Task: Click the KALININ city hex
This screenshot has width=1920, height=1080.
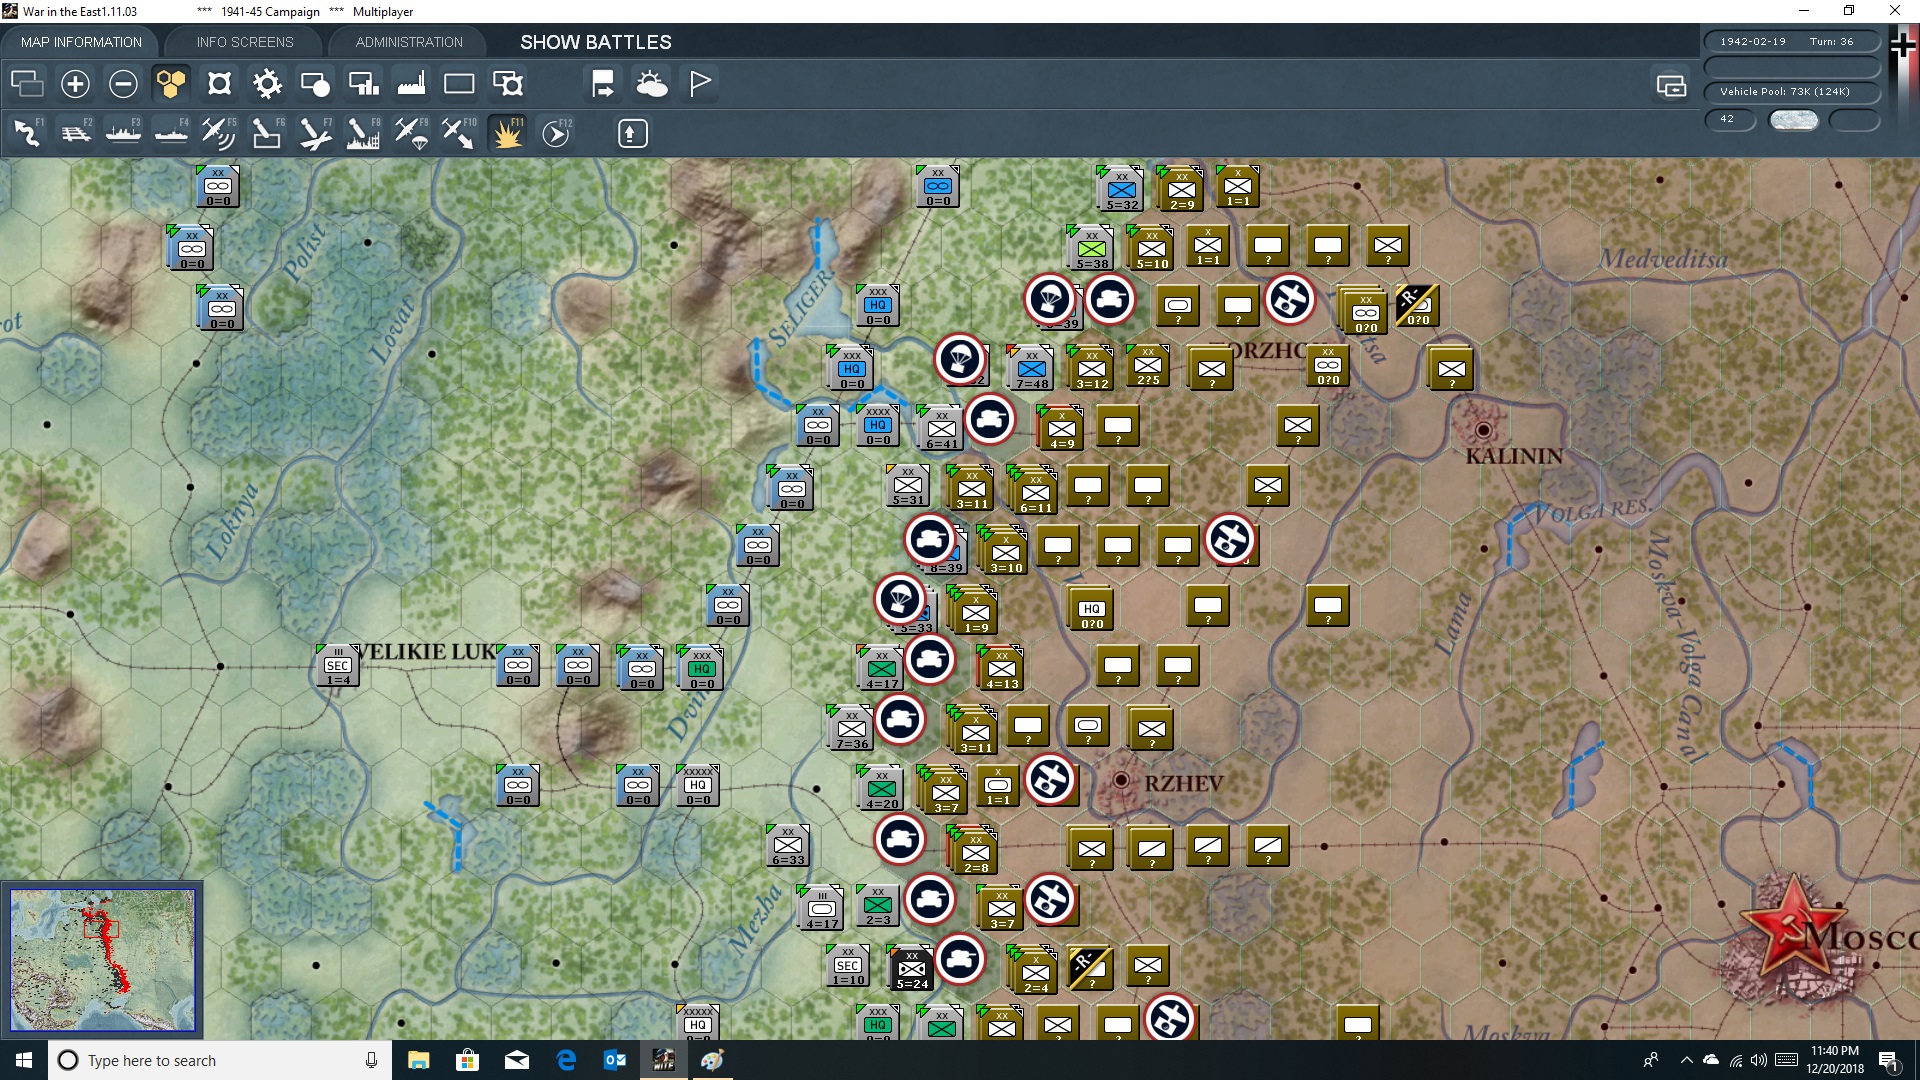Action: [x=1483, y=430]
